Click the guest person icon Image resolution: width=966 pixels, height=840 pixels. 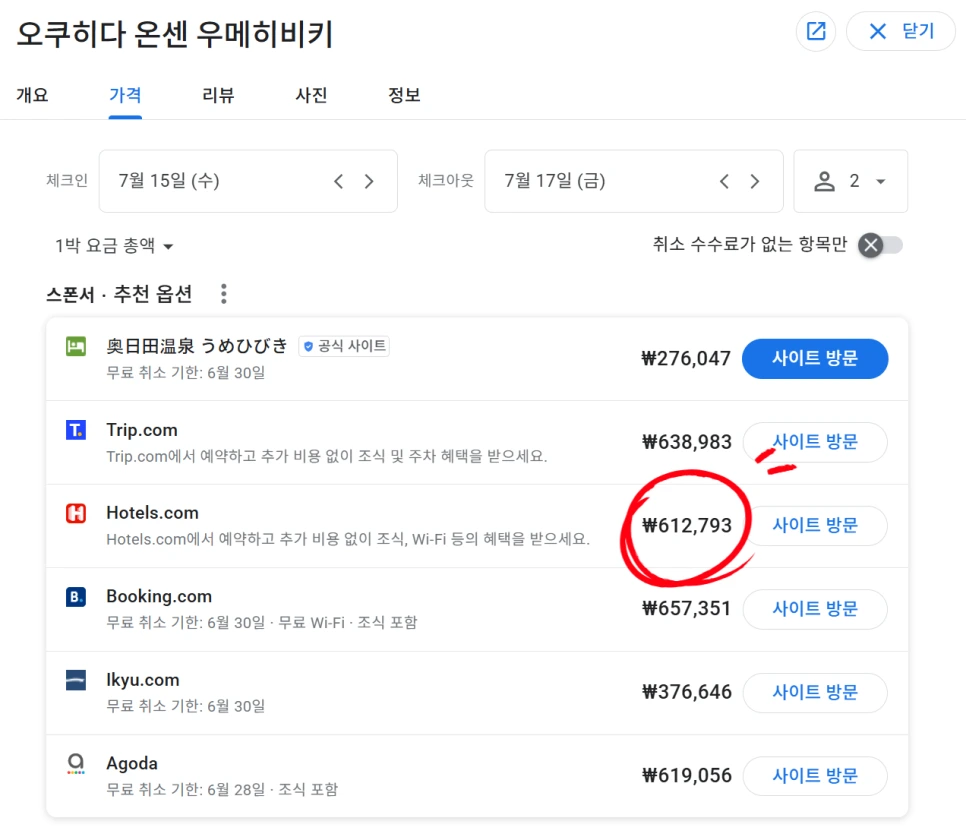coord(824,181)
